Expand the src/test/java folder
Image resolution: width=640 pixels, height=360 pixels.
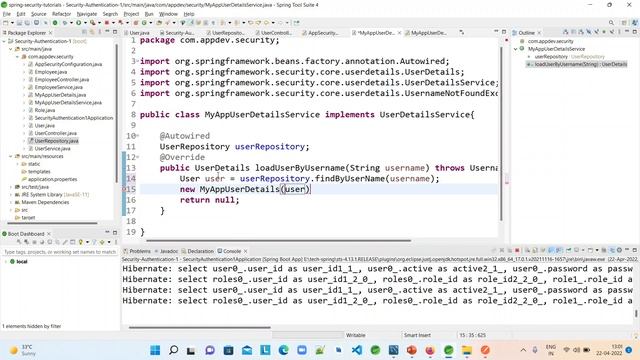click(x=11, y=187)
